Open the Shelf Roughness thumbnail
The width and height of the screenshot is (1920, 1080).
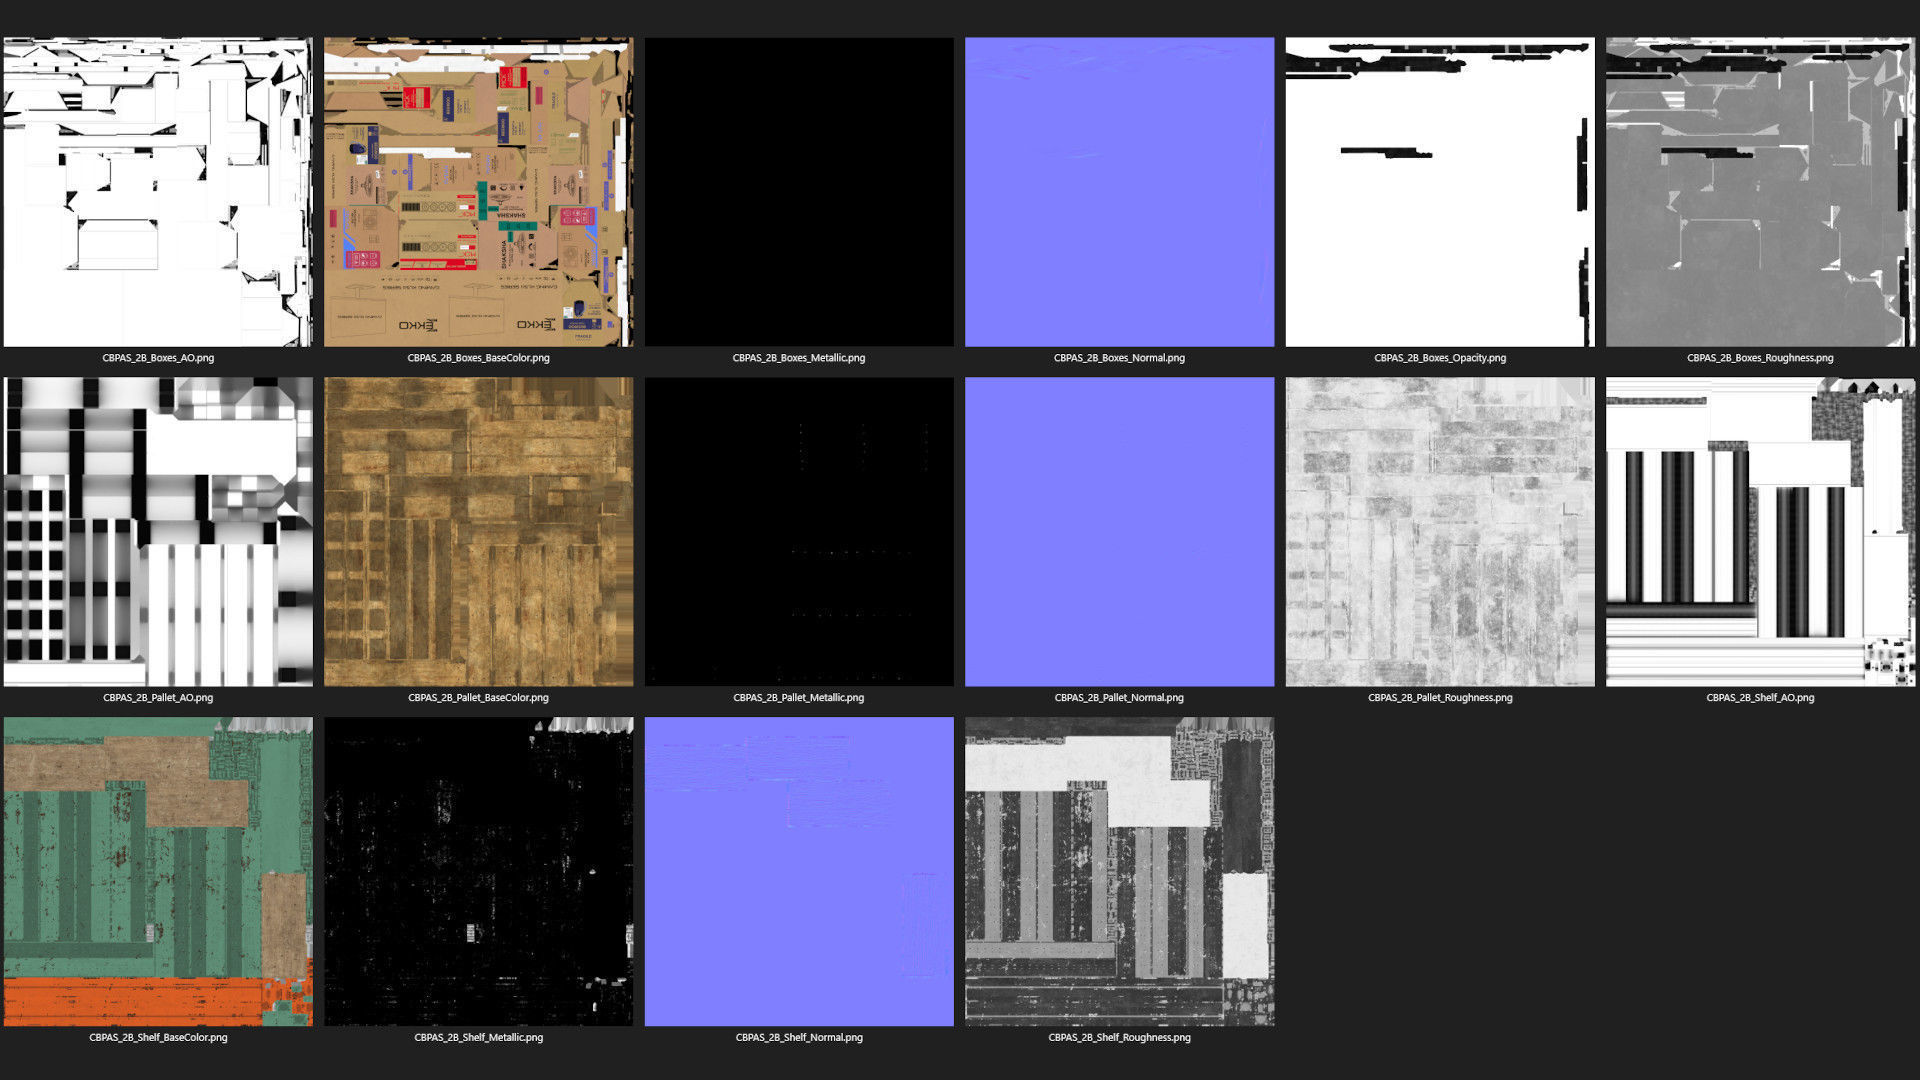point(1119,871)
